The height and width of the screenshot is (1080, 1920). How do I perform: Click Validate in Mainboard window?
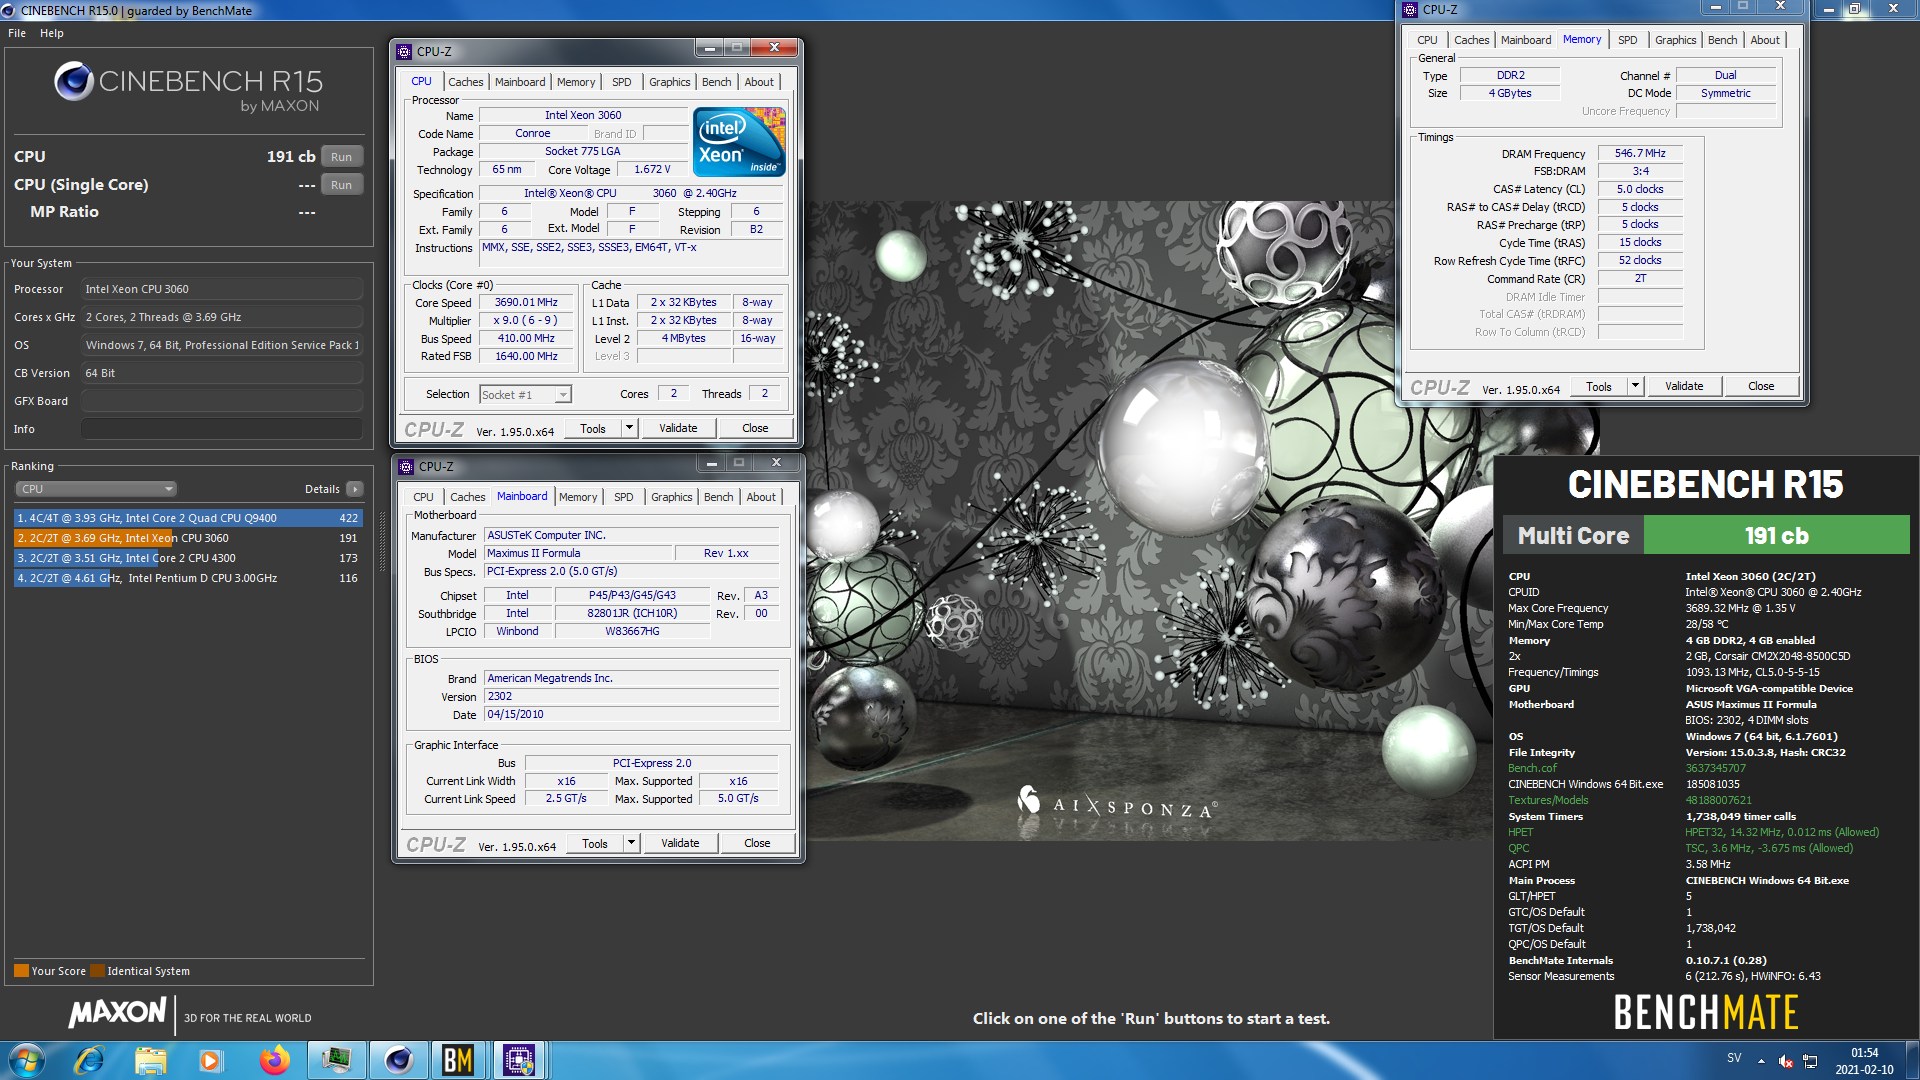click(x=680, y=843)
